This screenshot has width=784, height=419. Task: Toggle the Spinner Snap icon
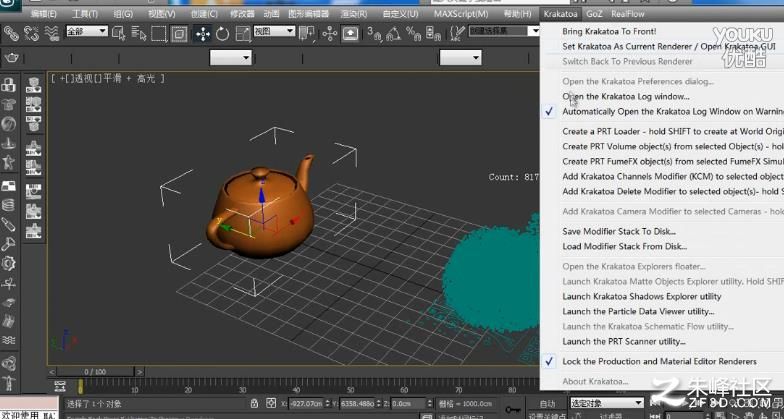tap(433, 34)
